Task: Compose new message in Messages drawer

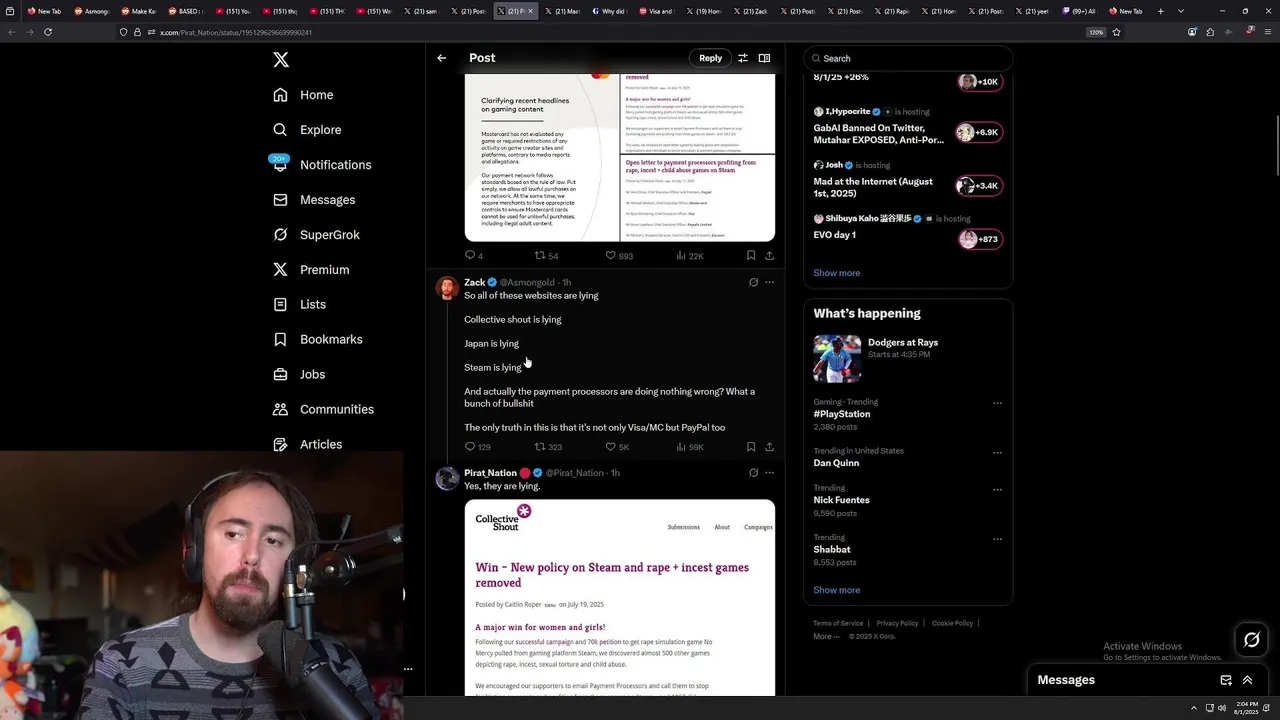Action: (1226, 680)
